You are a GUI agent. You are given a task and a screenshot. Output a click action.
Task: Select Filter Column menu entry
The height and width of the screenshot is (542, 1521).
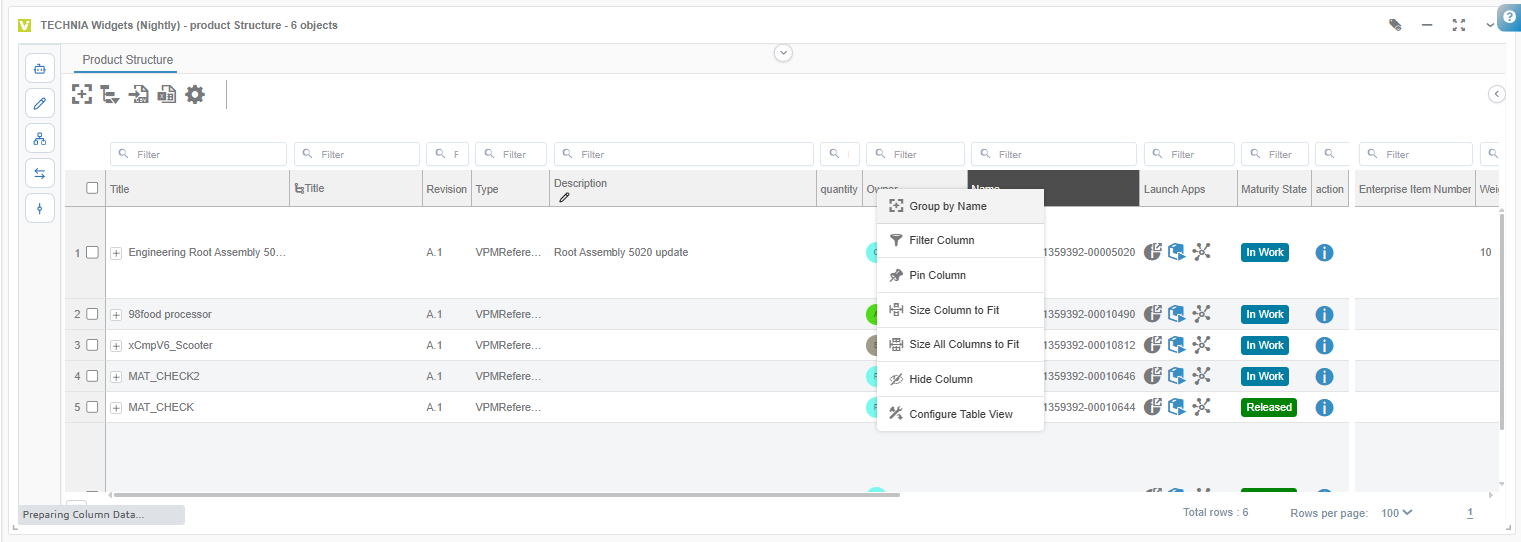[x=960, y=240]
